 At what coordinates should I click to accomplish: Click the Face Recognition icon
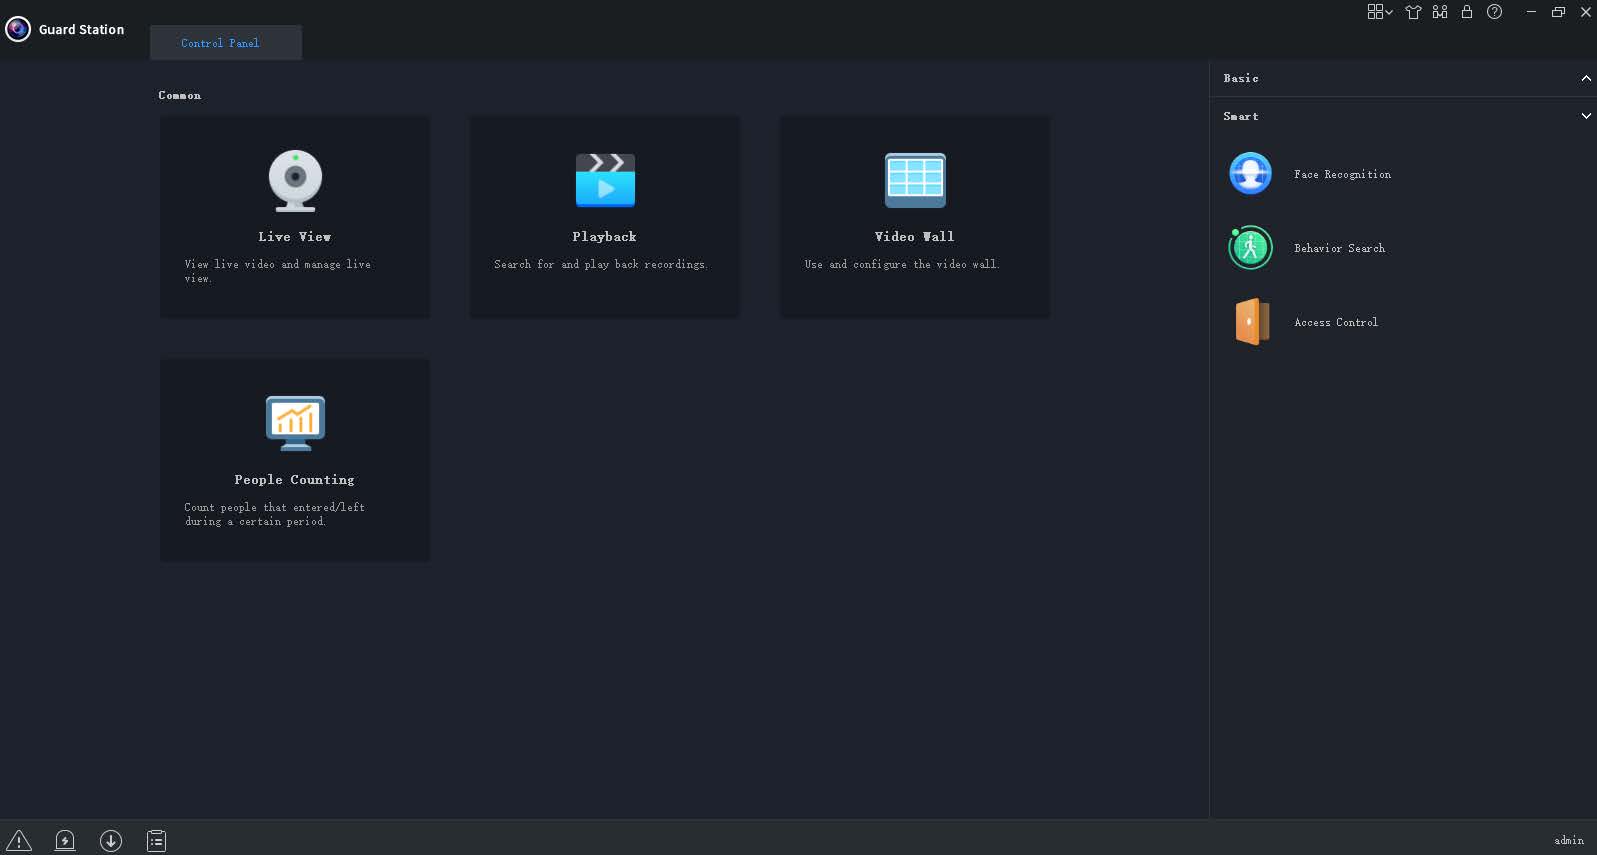(x=1250, y=173)
